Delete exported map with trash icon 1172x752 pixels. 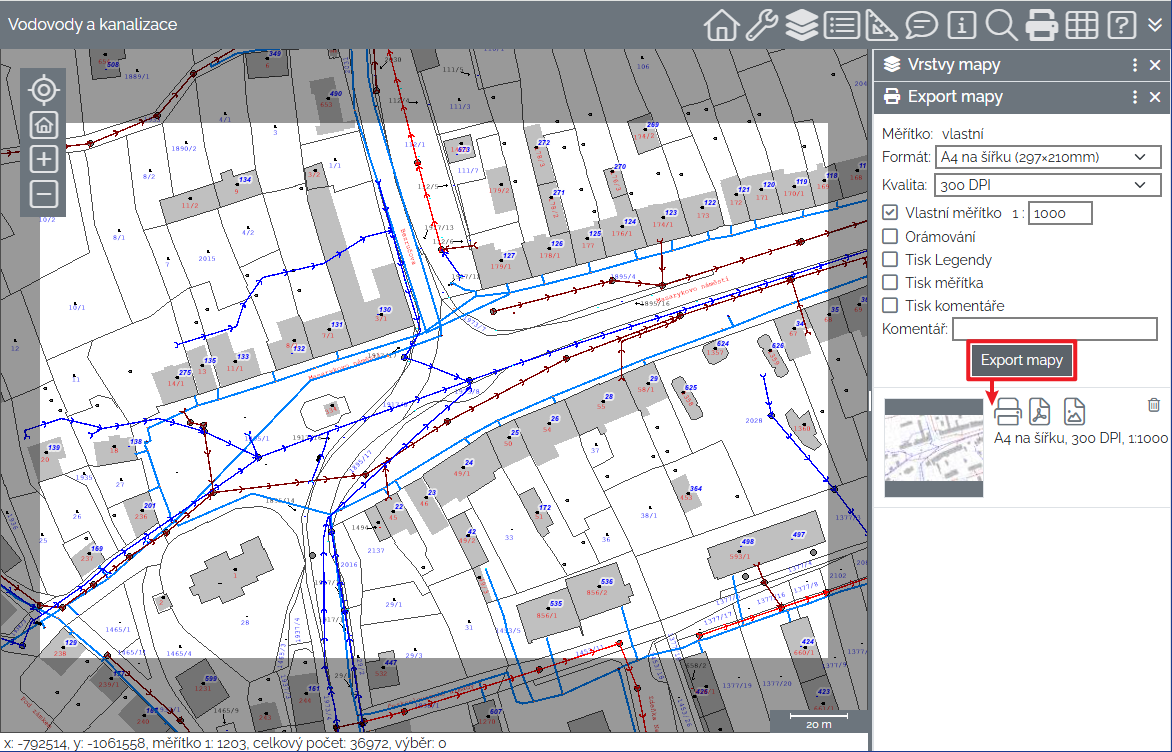(x=1154, y=405)
